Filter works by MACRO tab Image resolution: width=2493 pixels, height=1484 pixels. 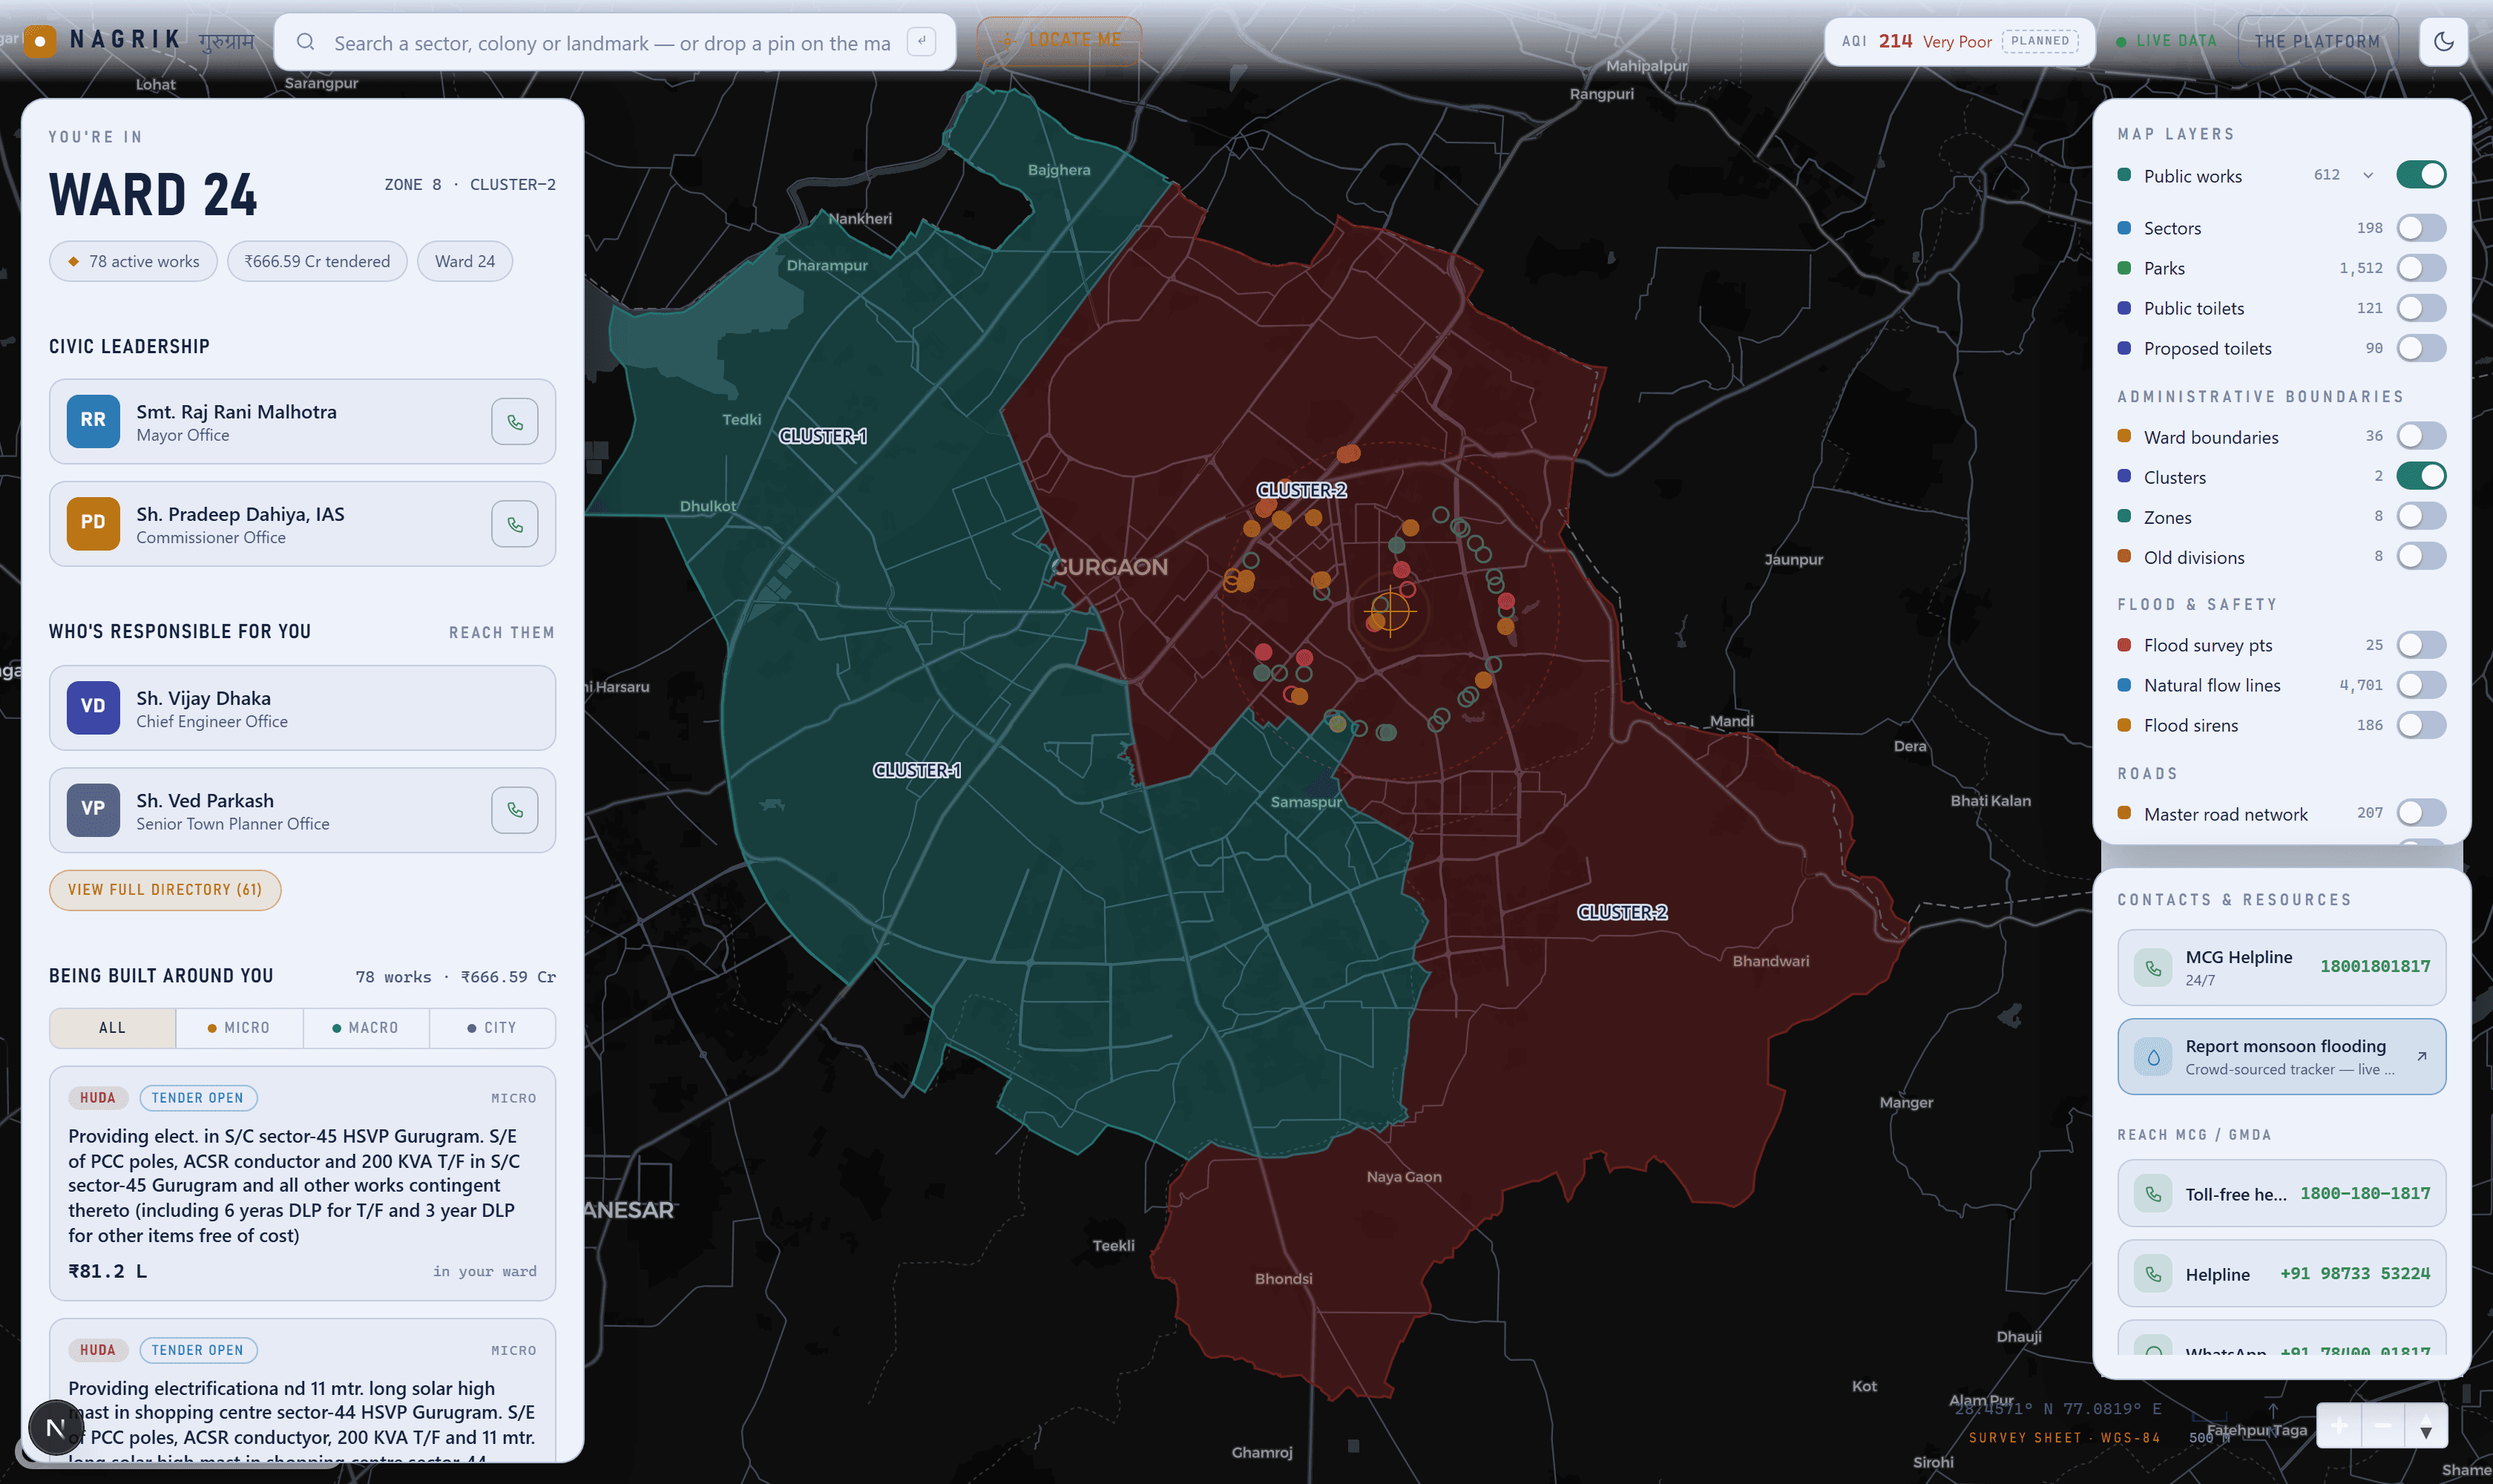click(x=365, y=1028)
